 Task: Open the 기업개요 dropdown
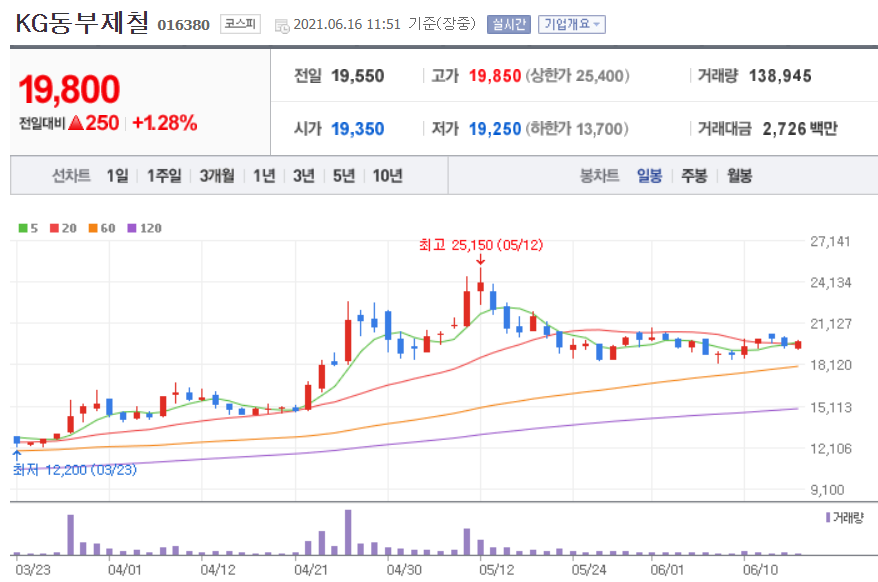(x=572, y=24)
